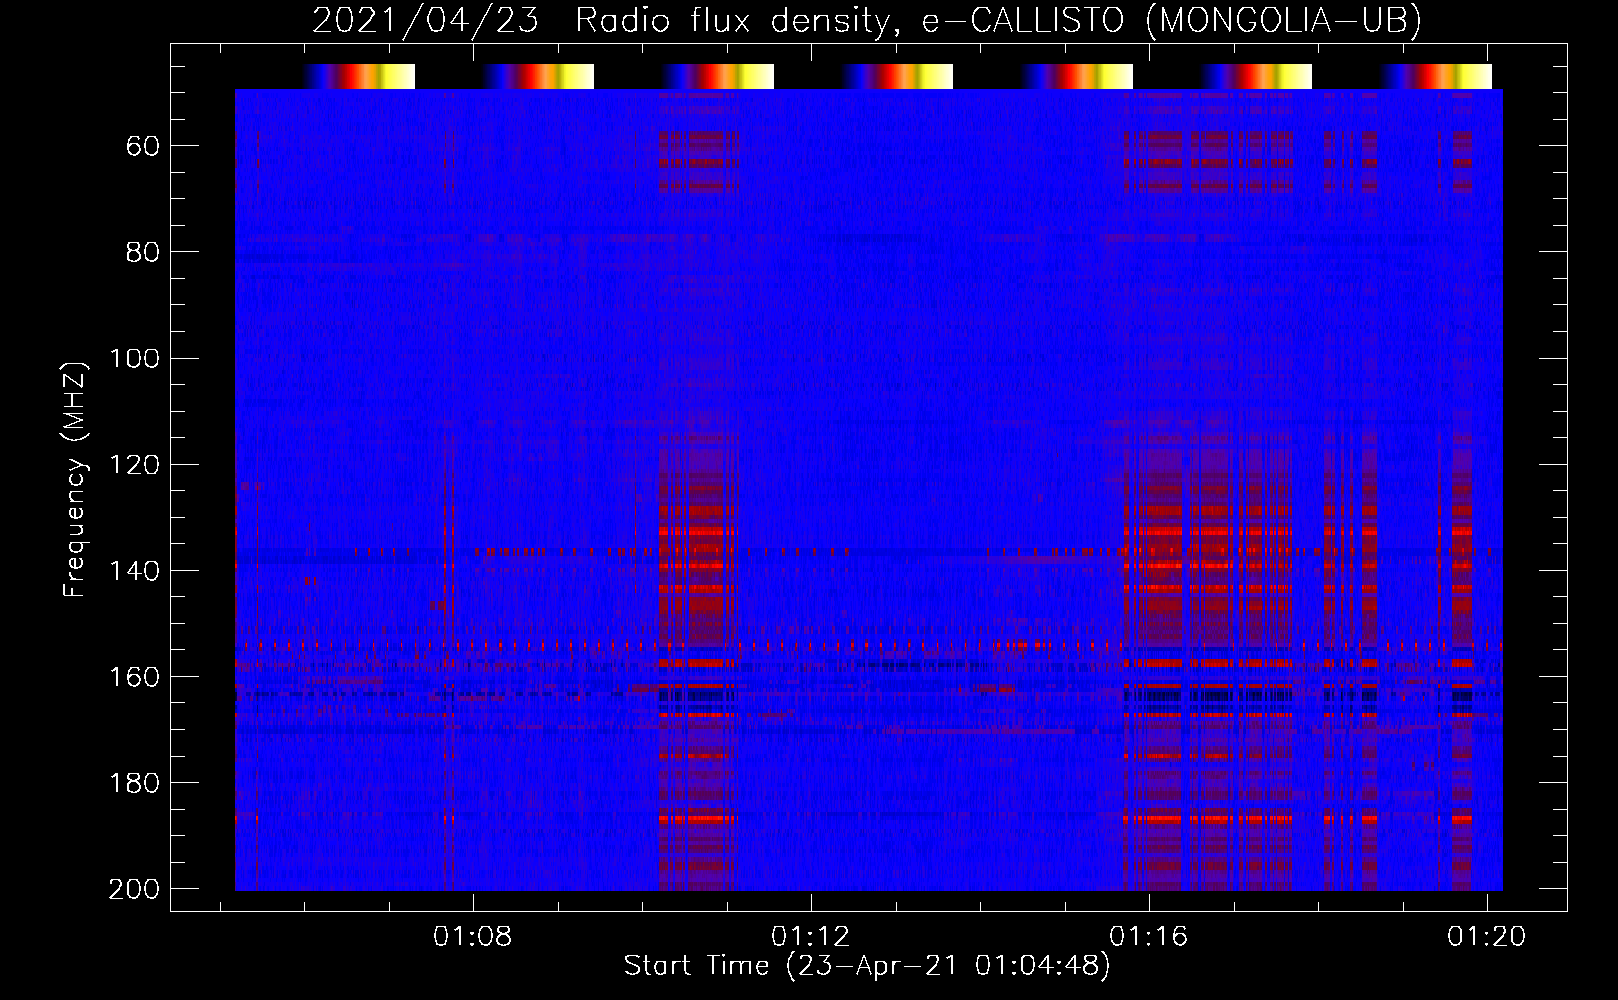
Task: Click the "Start Time (23-Apr-21 01:04:48)" label
Action: click(867, 966)
